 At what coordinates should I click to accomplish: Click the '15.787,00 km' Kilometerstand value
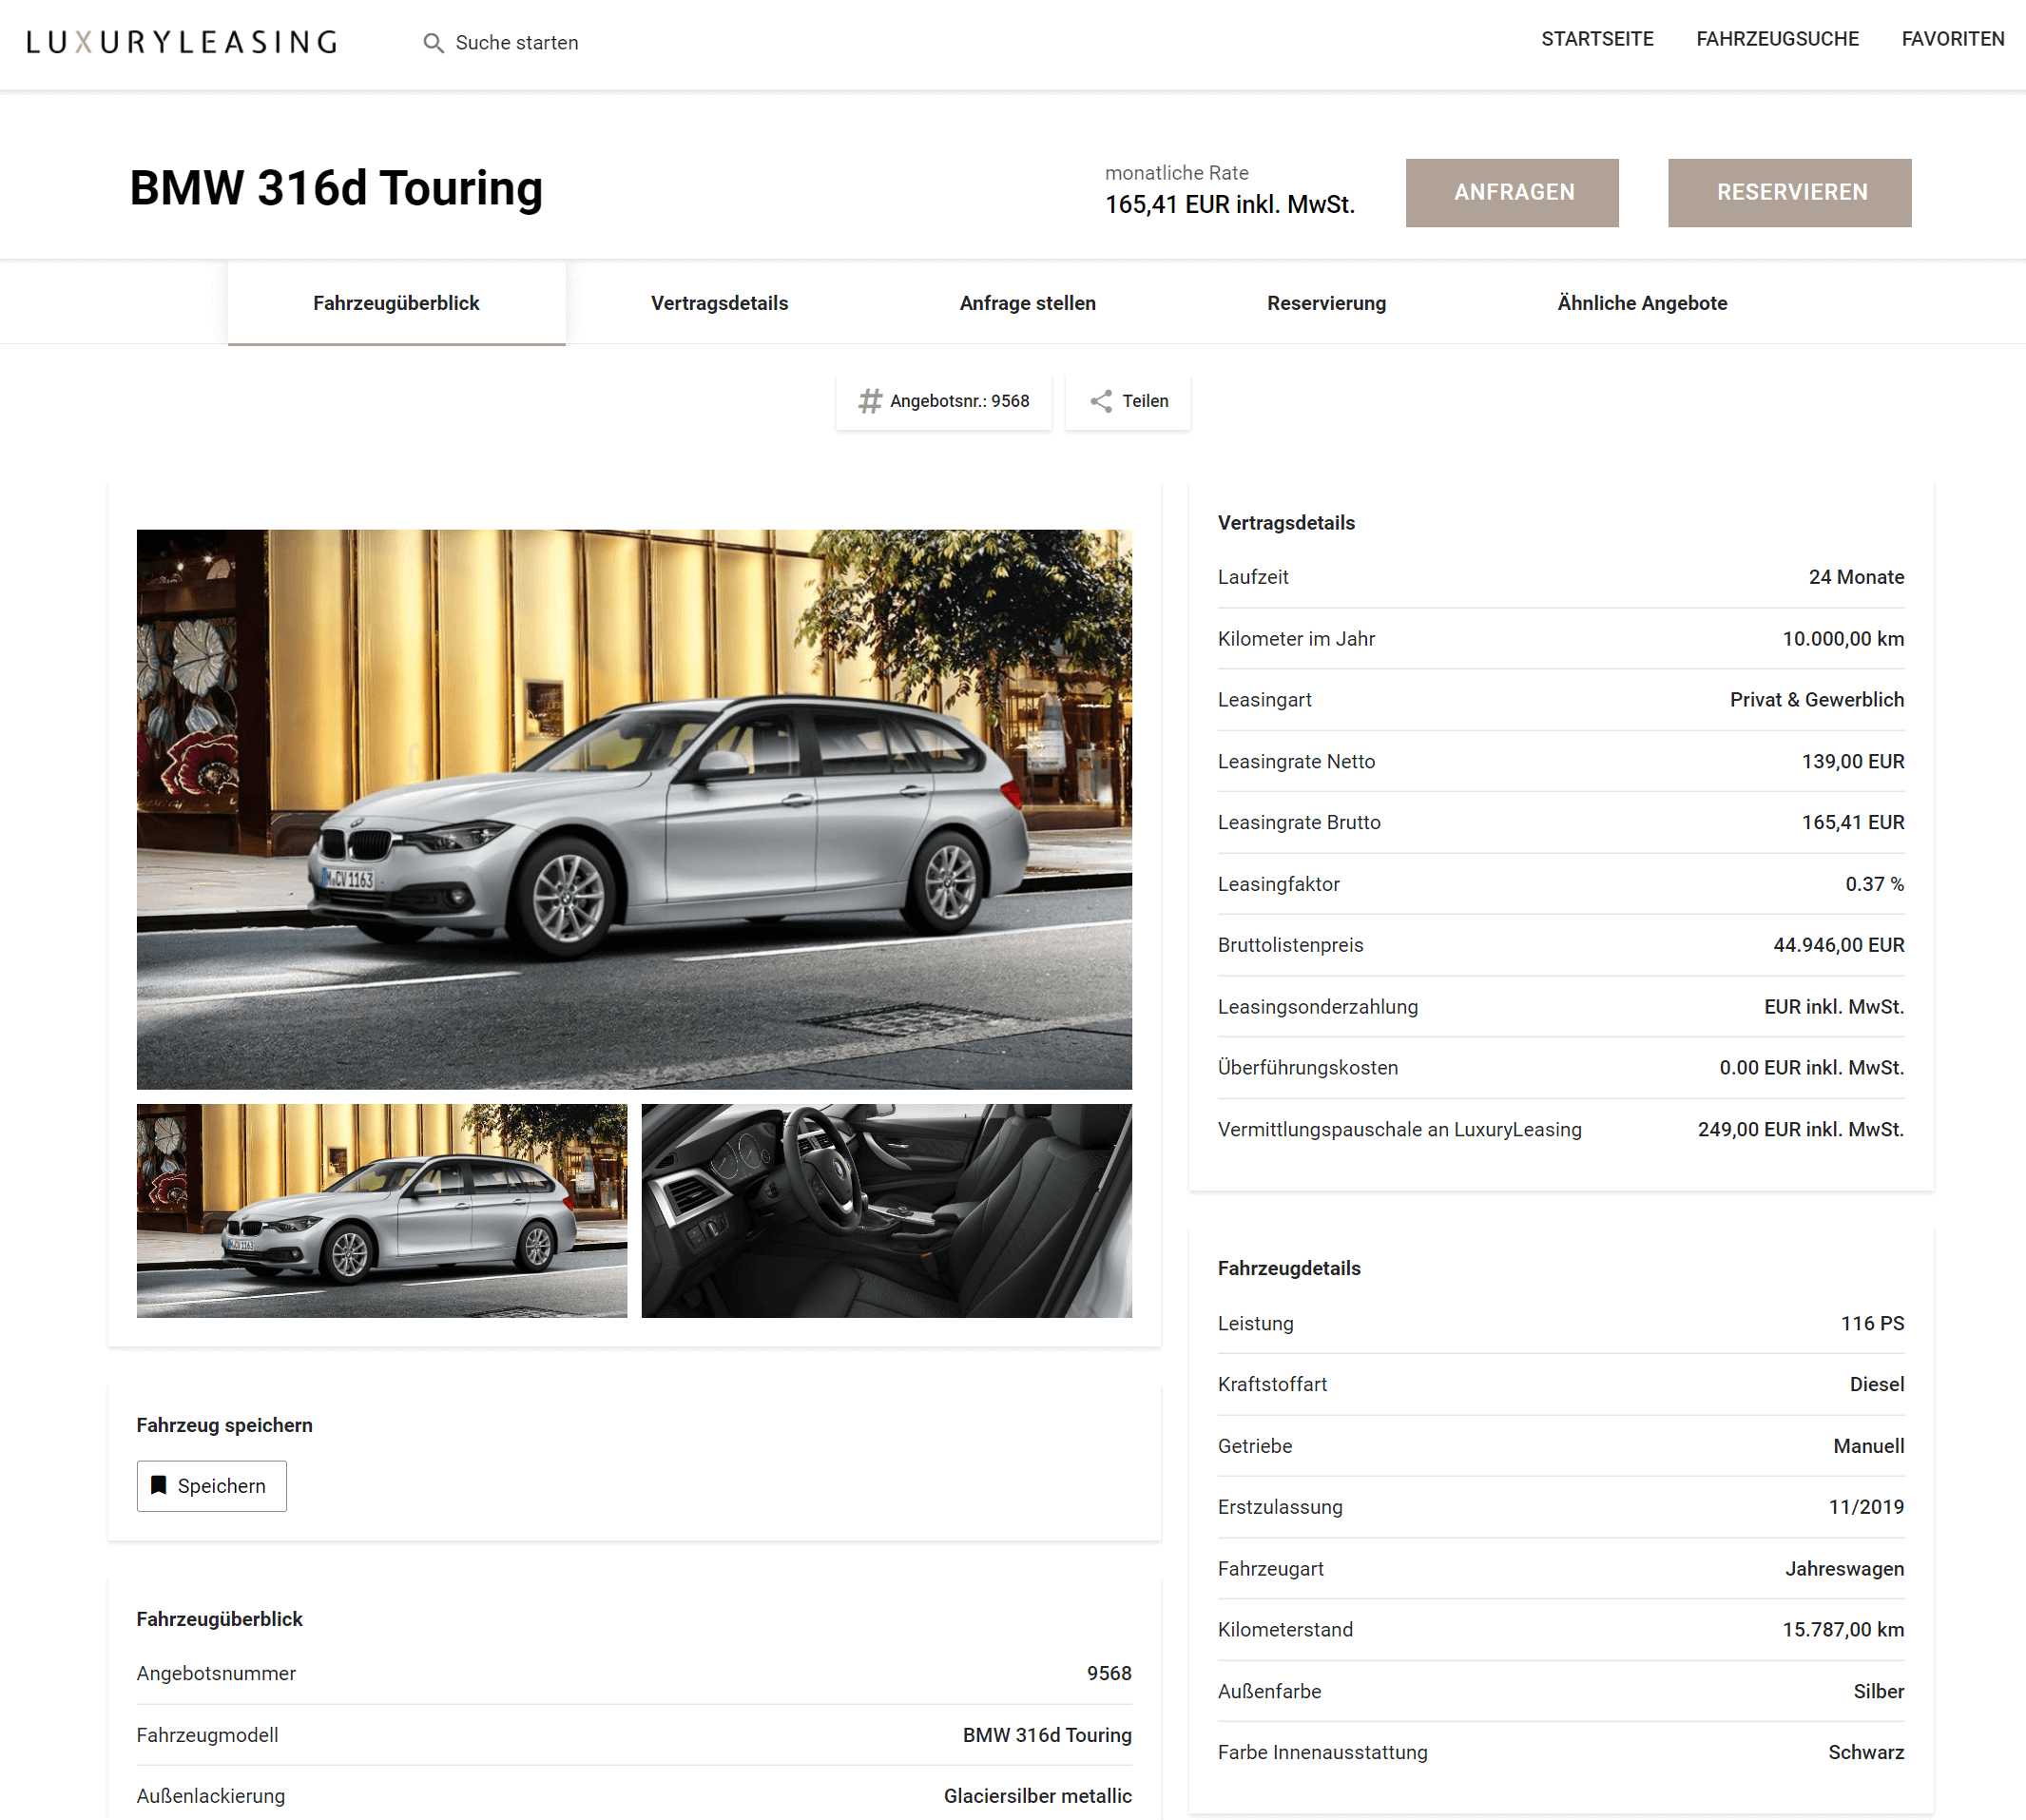[1843, 1630]
